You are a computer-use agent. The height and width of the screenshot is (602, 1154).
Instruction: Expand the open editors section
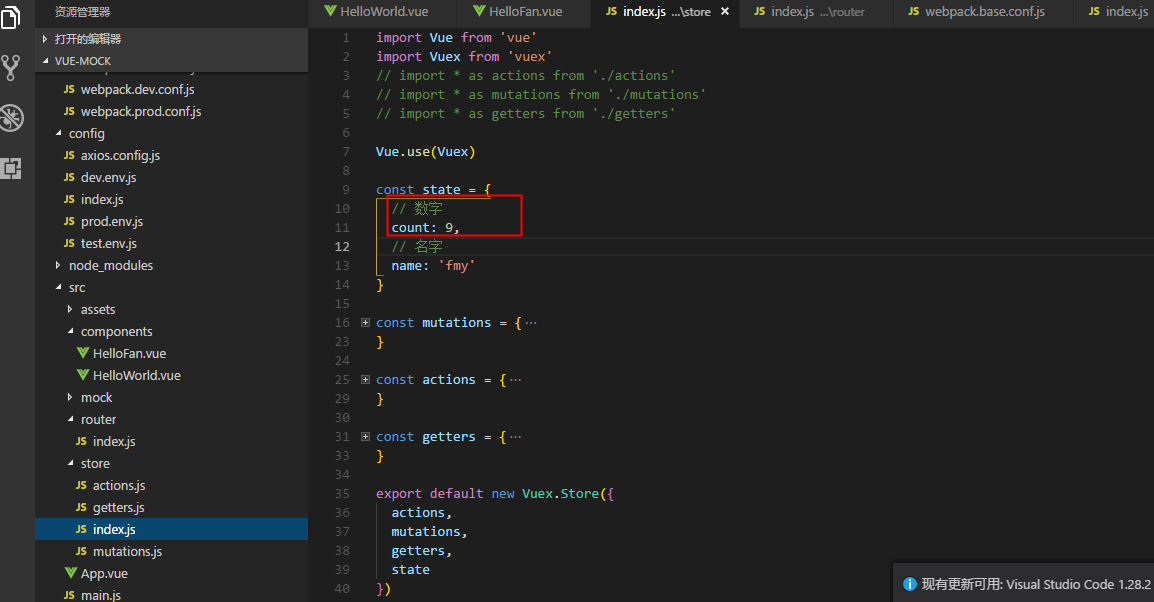coord(45,39)
